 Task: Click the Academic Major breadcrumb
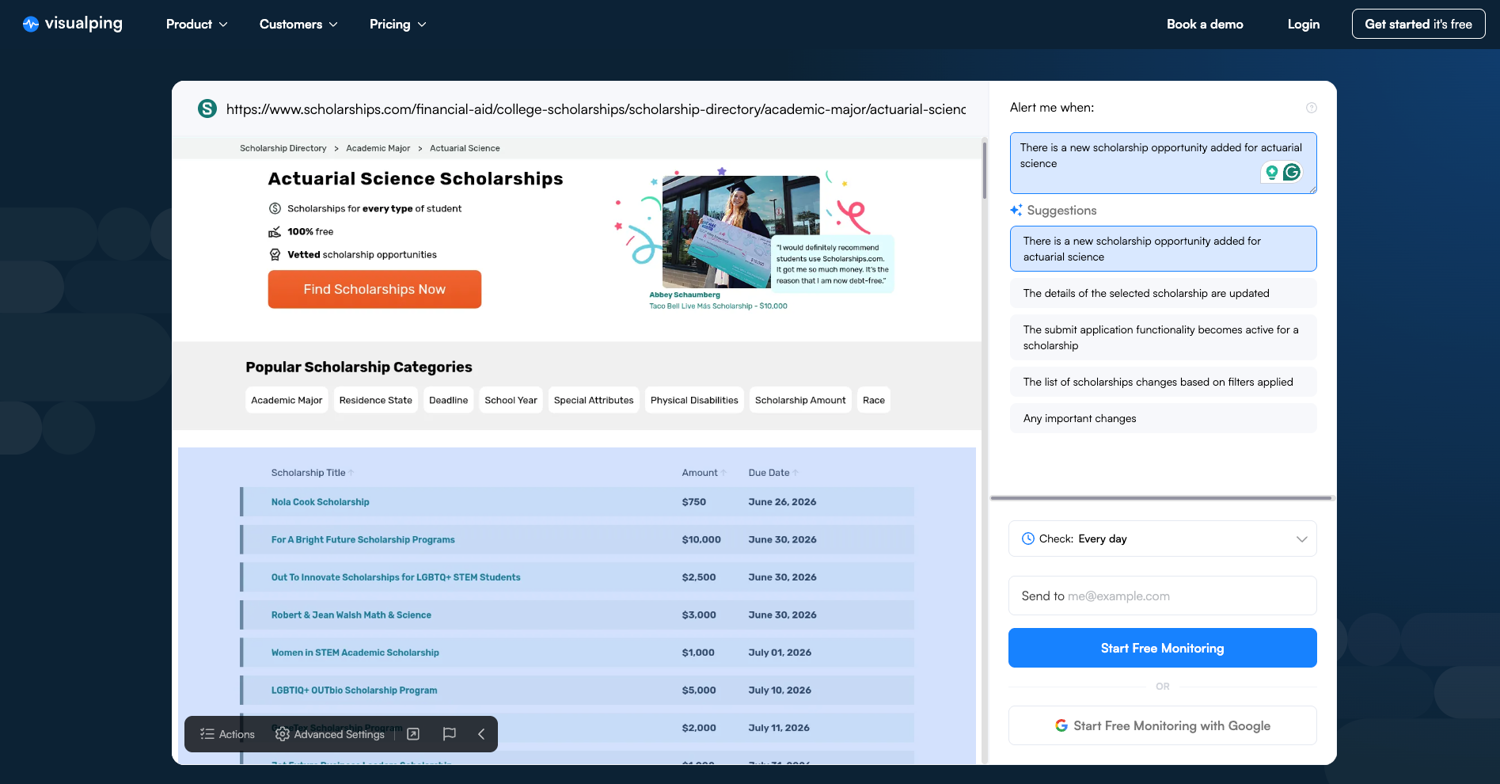[378, 148]
